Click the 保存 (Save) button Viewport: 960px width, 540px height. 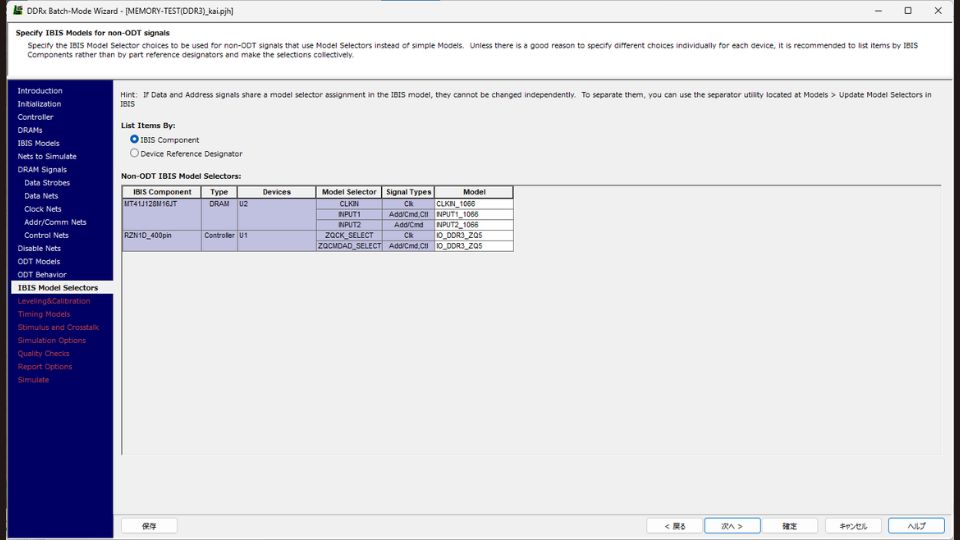149,526
